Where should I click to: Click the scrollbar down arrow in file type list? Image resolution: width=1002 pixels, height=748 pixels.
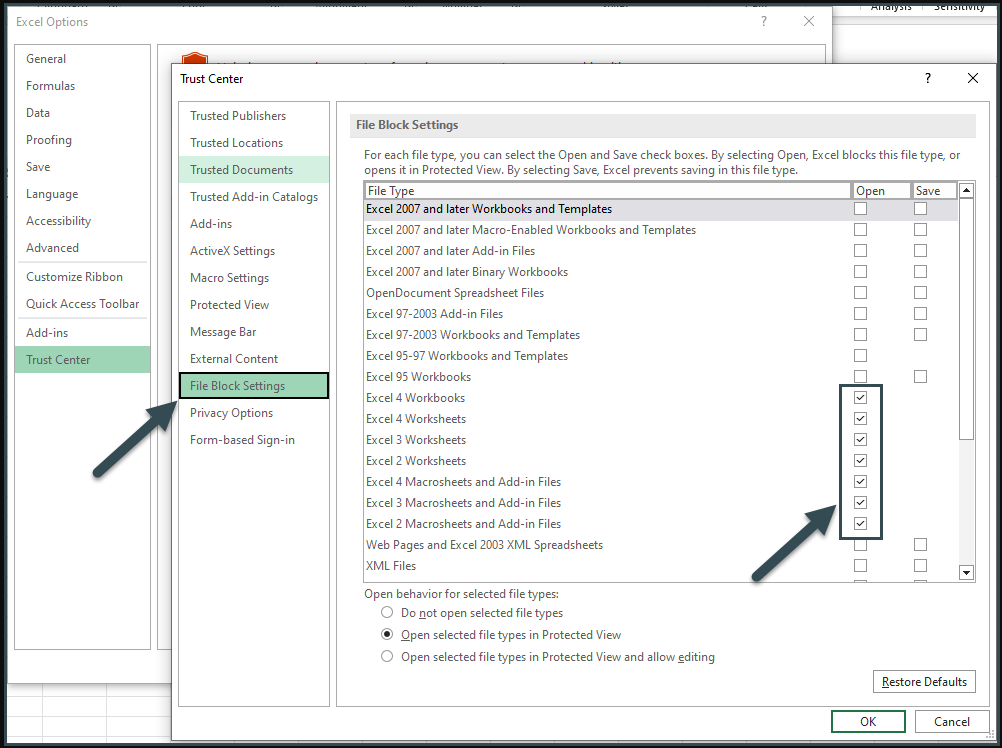[x=965, y=572]
